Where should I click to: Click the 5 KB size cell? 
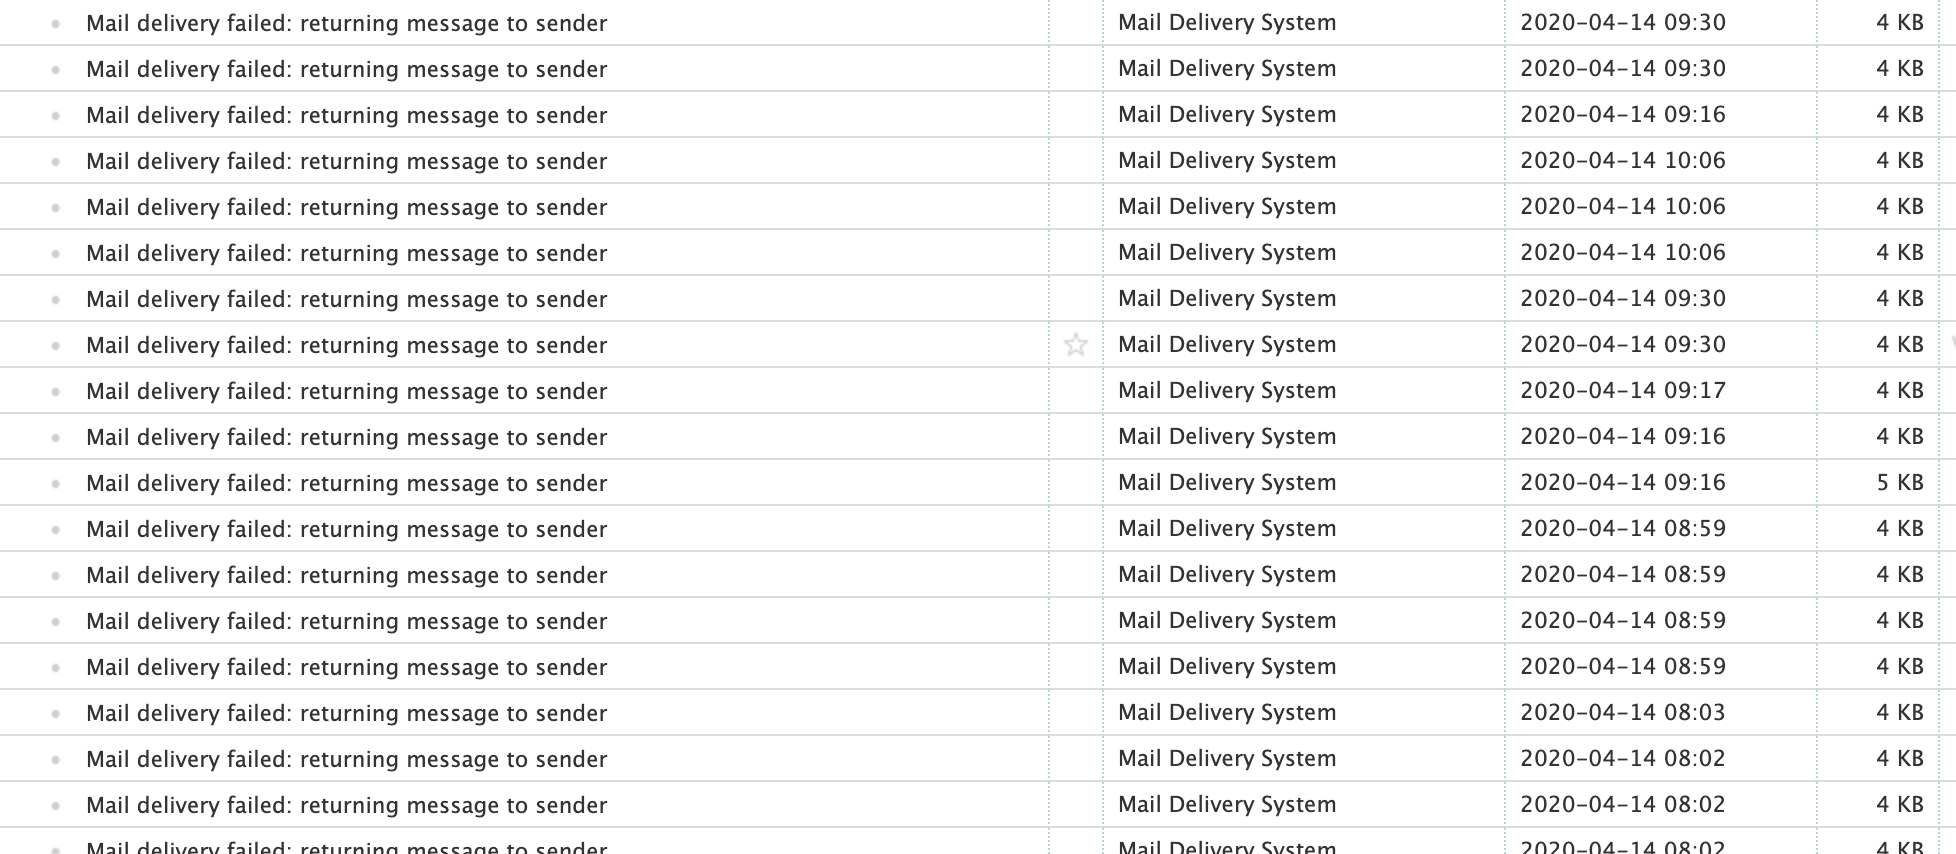coord(1900,482)
